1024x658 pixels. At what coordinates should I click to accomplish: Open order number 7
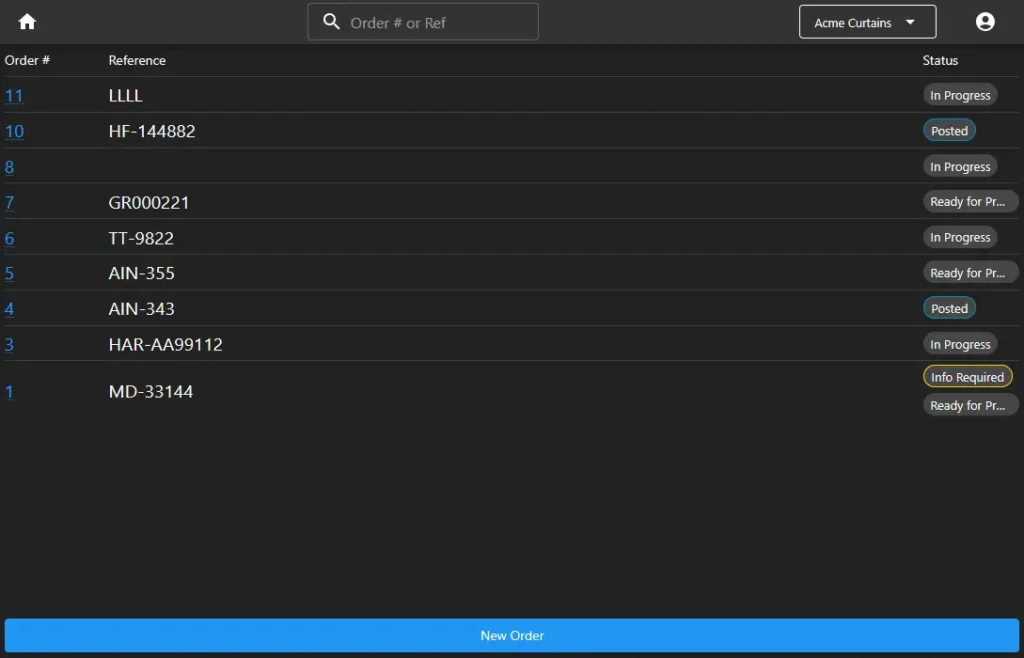(9, 202)
